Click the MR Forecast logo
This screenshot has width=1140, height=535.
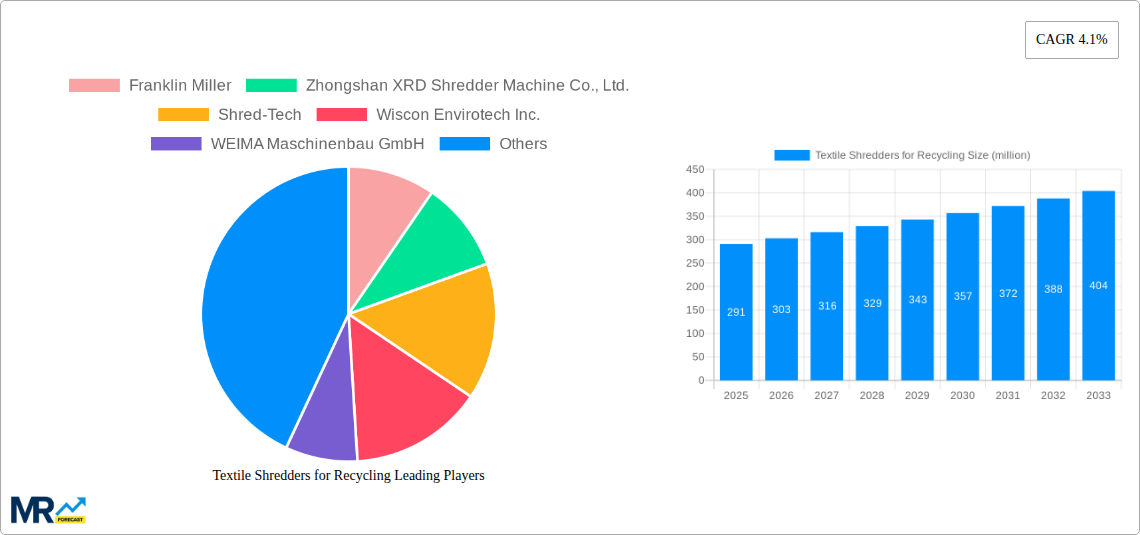[x=49, y=510]
